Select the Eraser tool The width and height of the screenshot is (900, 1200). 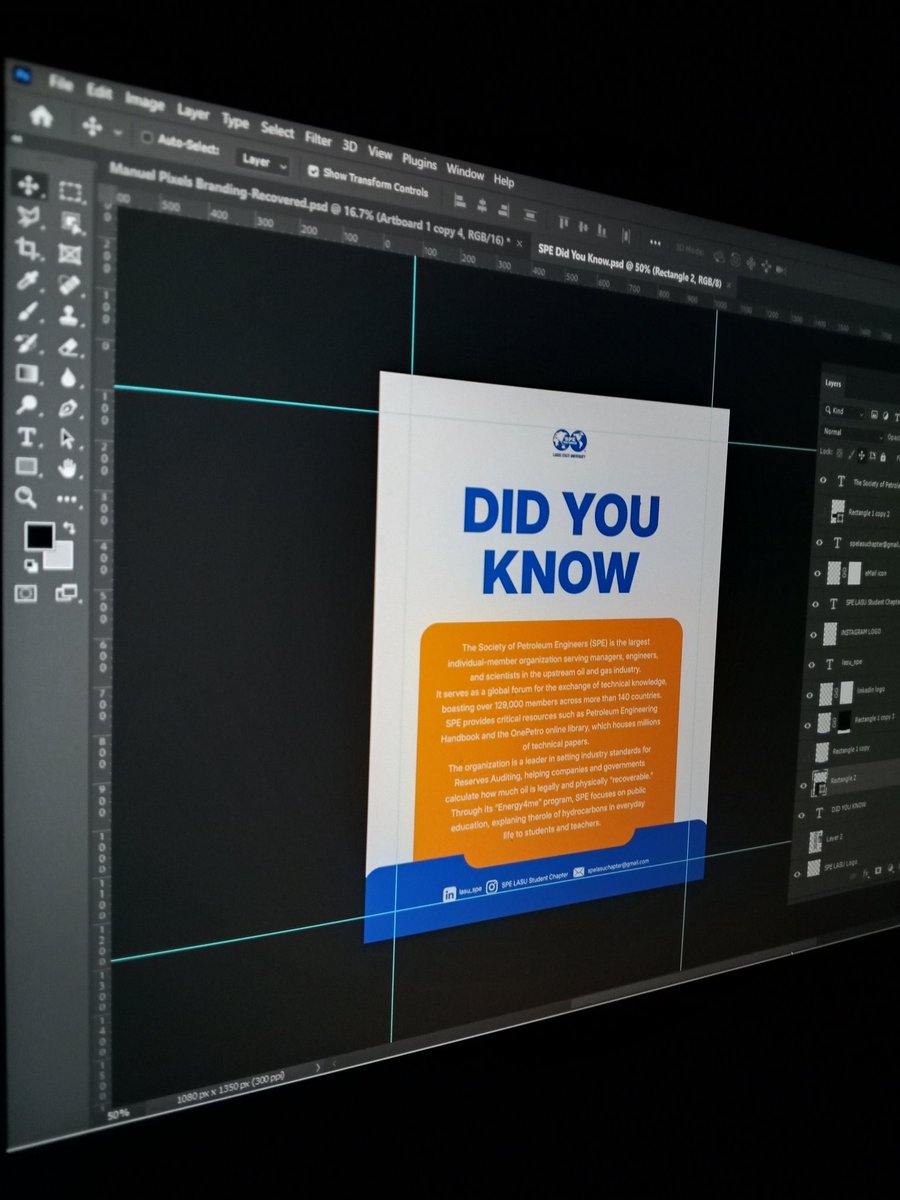[x=69, y=347]
